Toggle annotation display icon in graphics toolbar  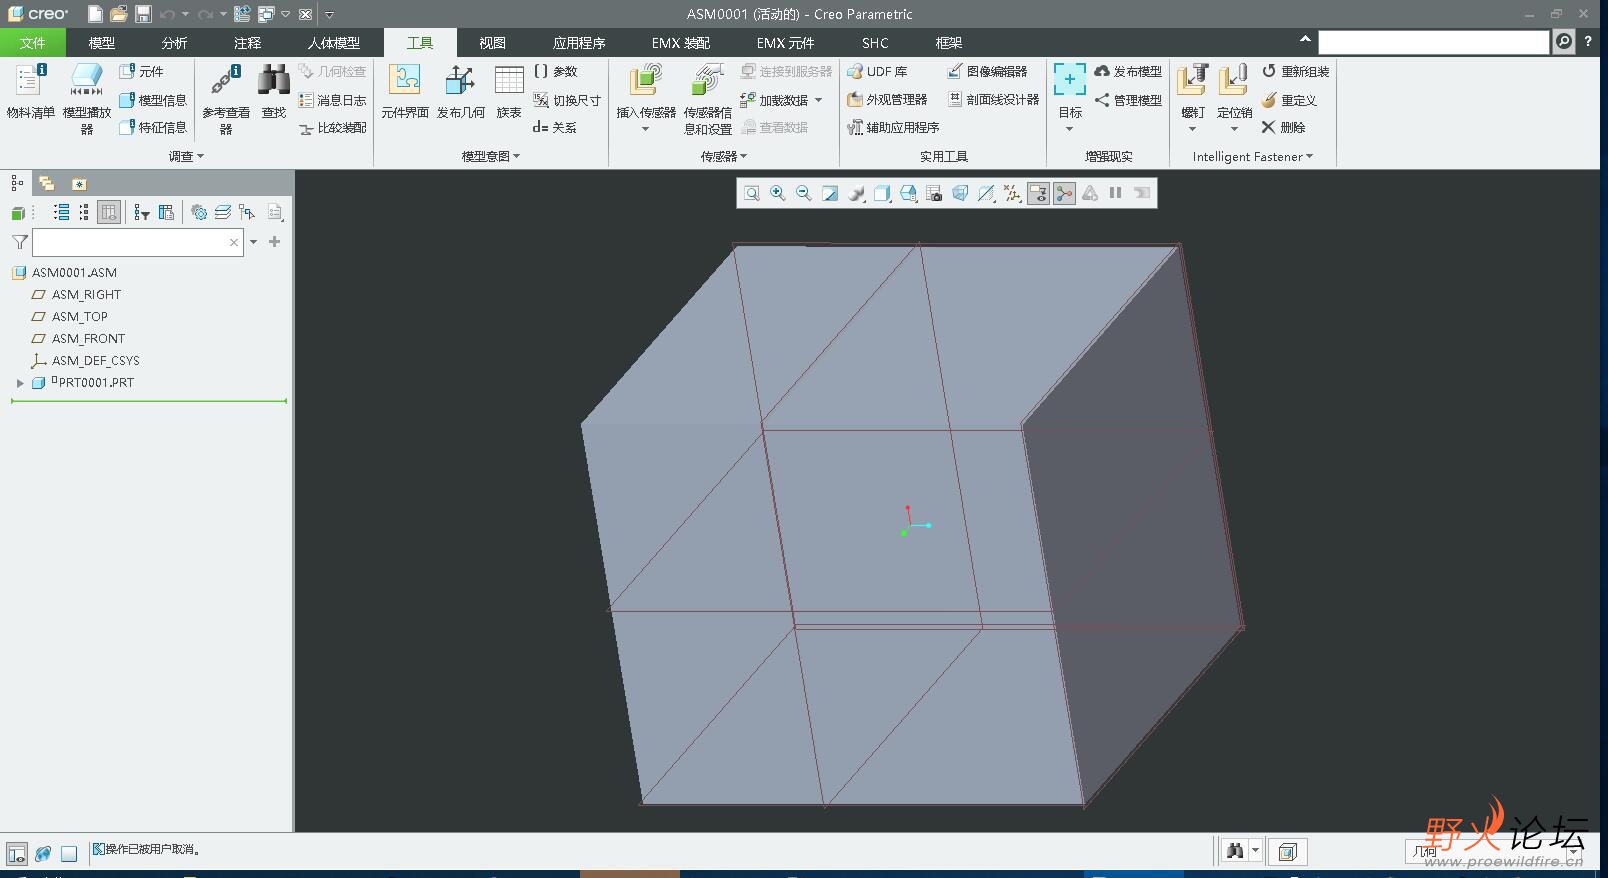click(x=1038, y=193)
